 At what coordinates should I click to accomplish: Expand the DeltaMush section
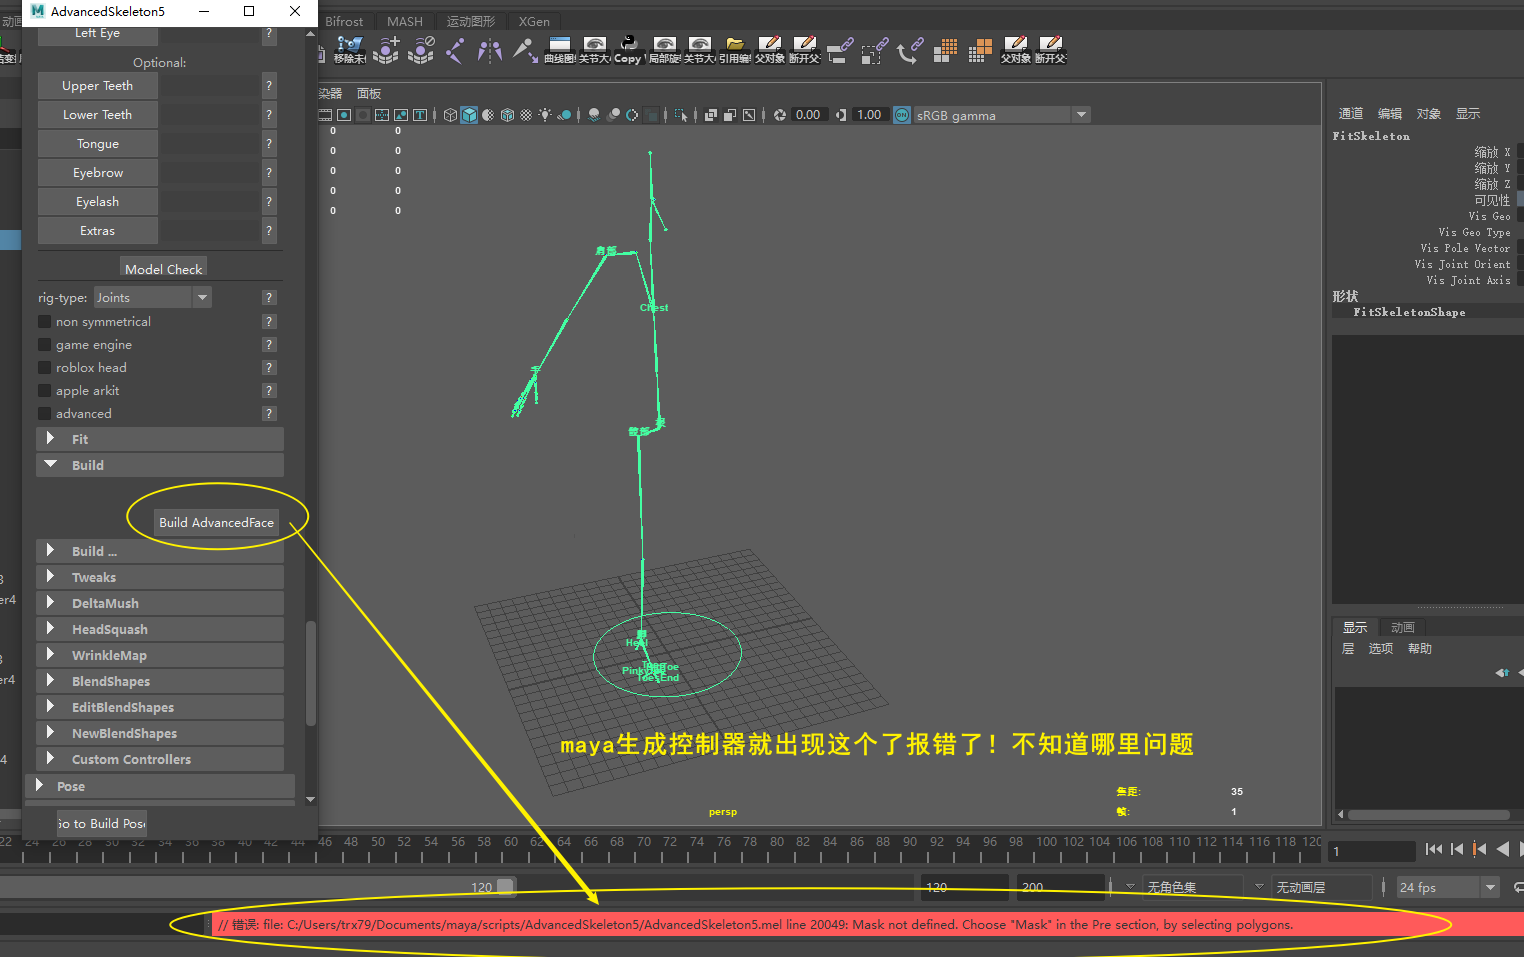[x=160, y=603]
